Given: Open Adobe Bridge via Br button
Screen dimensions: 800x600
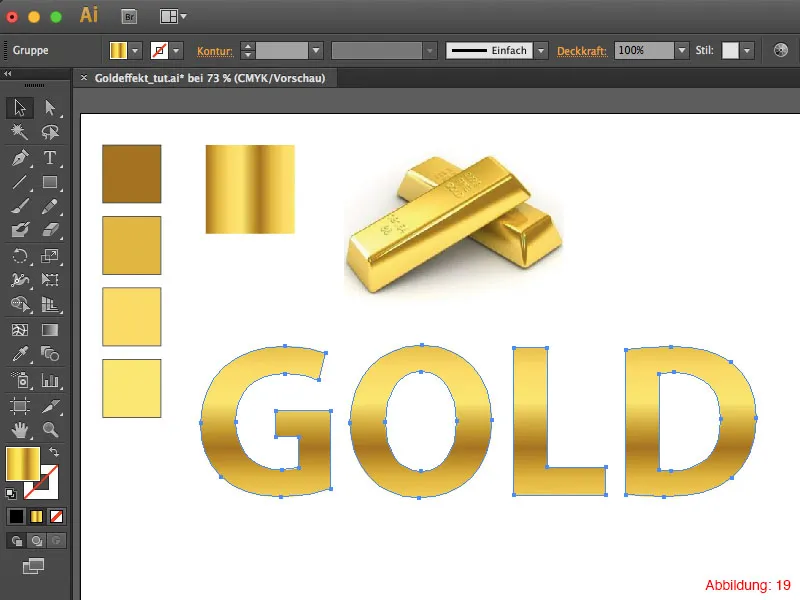Looking at the screenshot, I should coord(129,16).
